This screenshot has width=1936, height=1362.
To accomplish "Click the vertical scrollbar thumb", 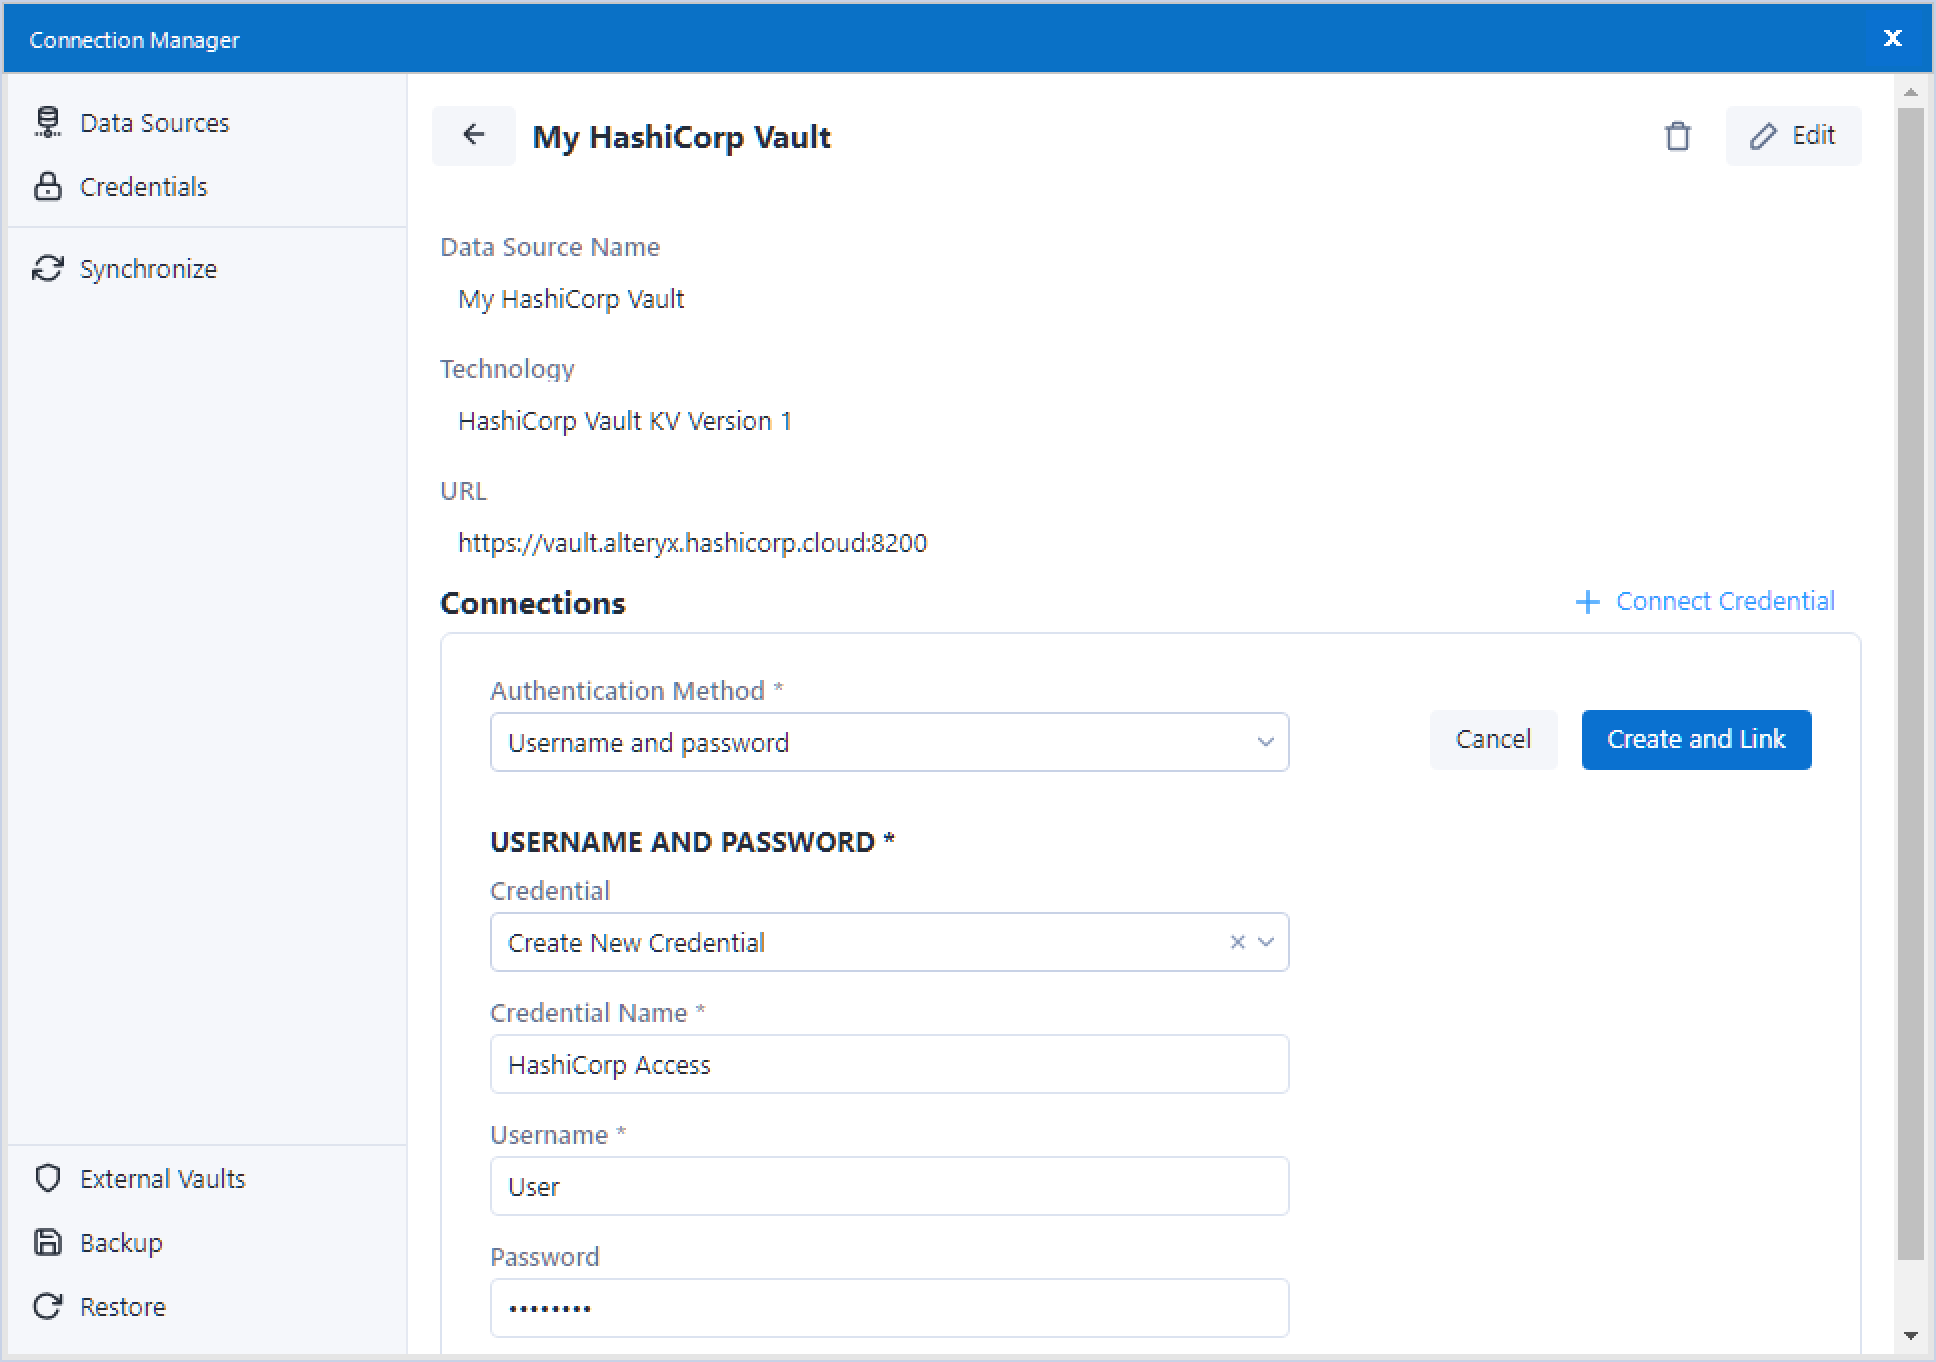I will [1910, 683].
